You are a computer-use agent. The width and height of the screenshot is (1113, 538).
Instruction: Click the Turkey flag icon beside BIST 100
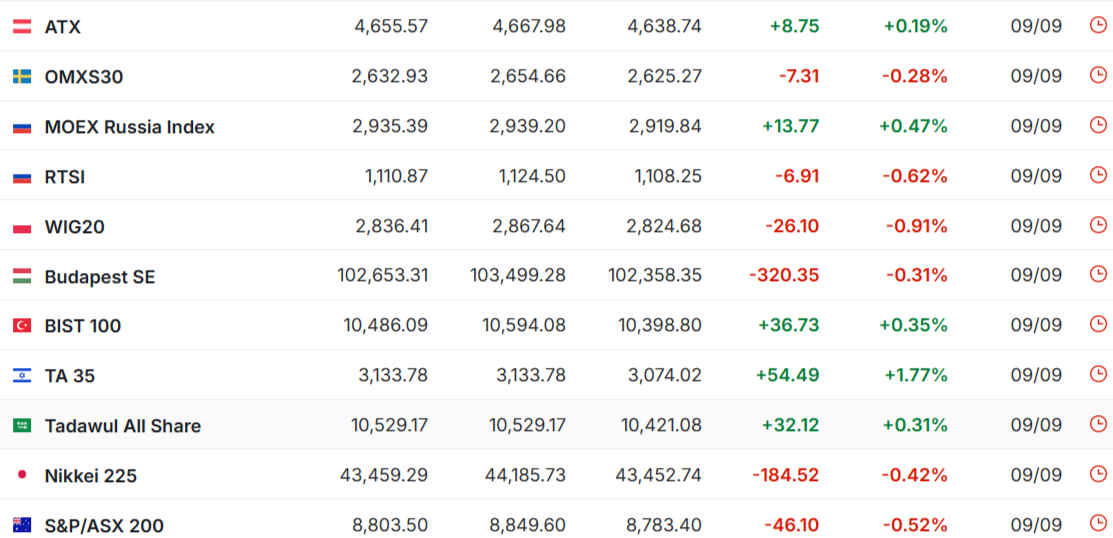[x=22, y=326]
